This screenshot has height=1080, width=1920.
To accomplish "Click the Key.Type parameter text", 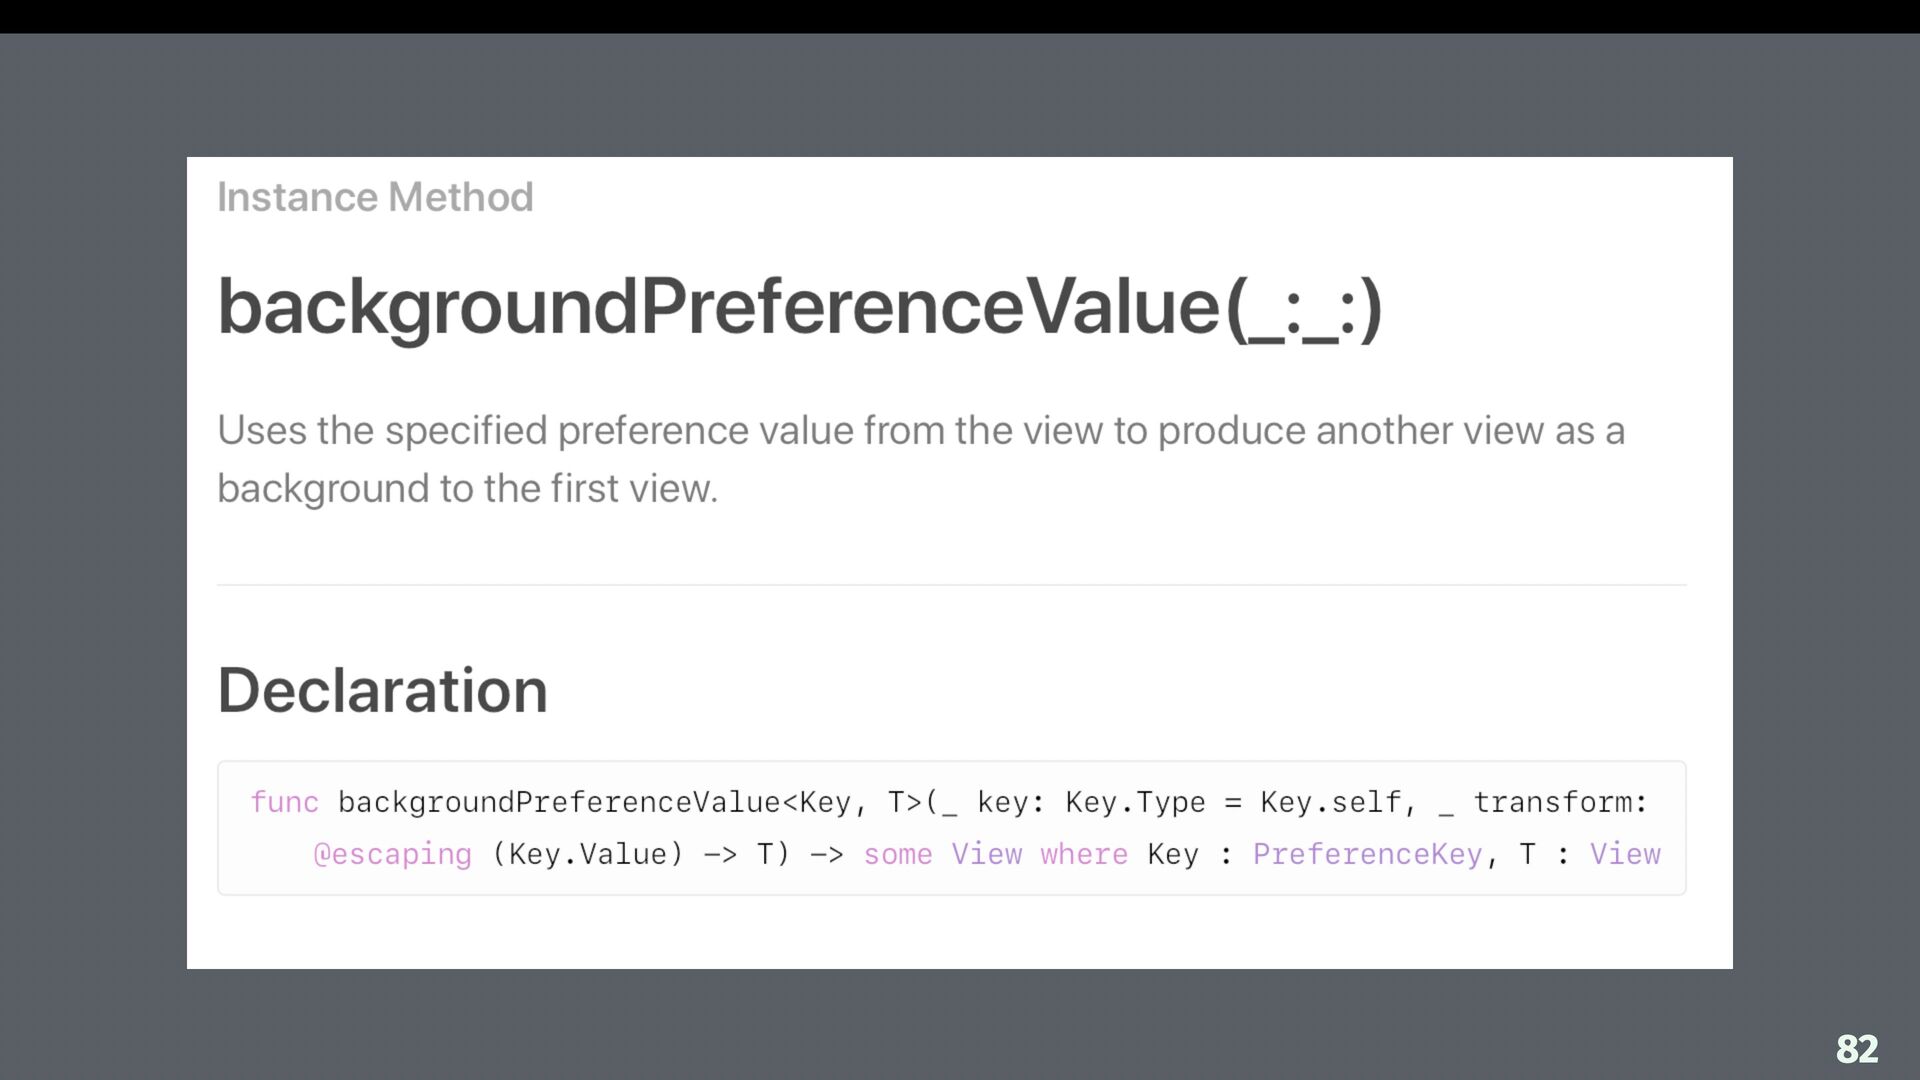I will (x=1135, y=802).
